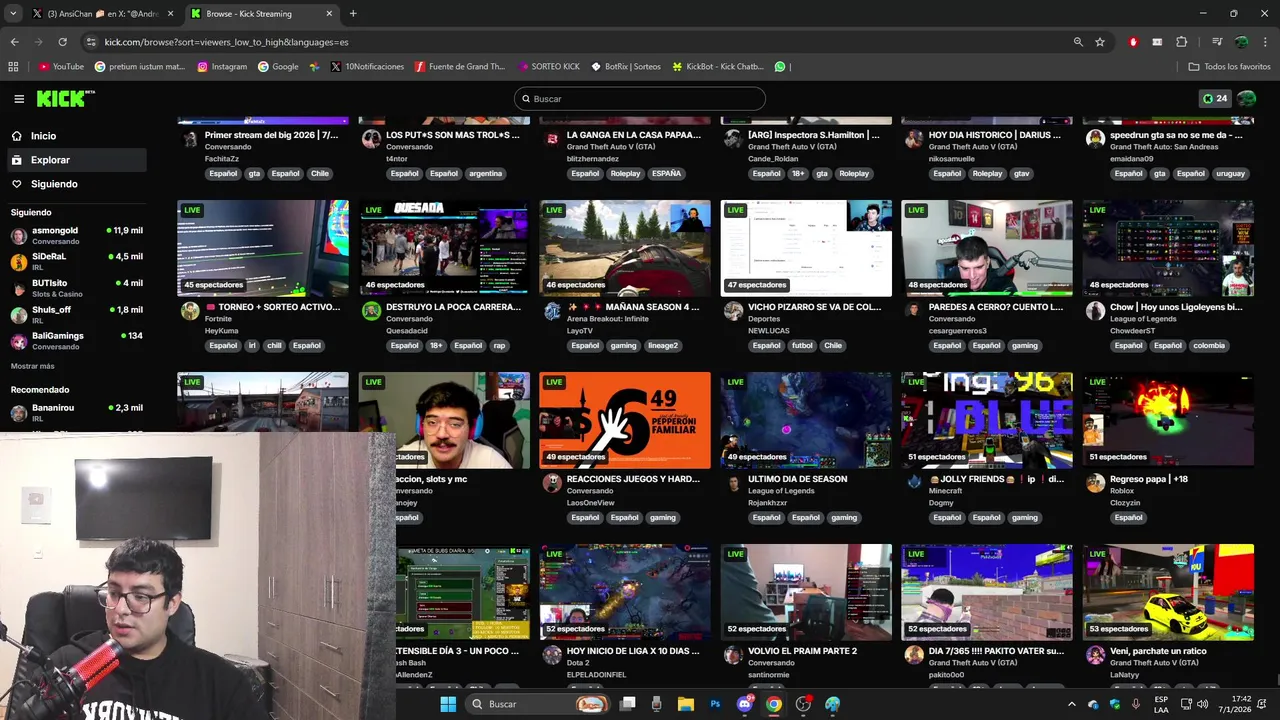Click LaosOneView streamer avatar icon
Viewport: 1280px width, 720px height.
click(552, 483)
